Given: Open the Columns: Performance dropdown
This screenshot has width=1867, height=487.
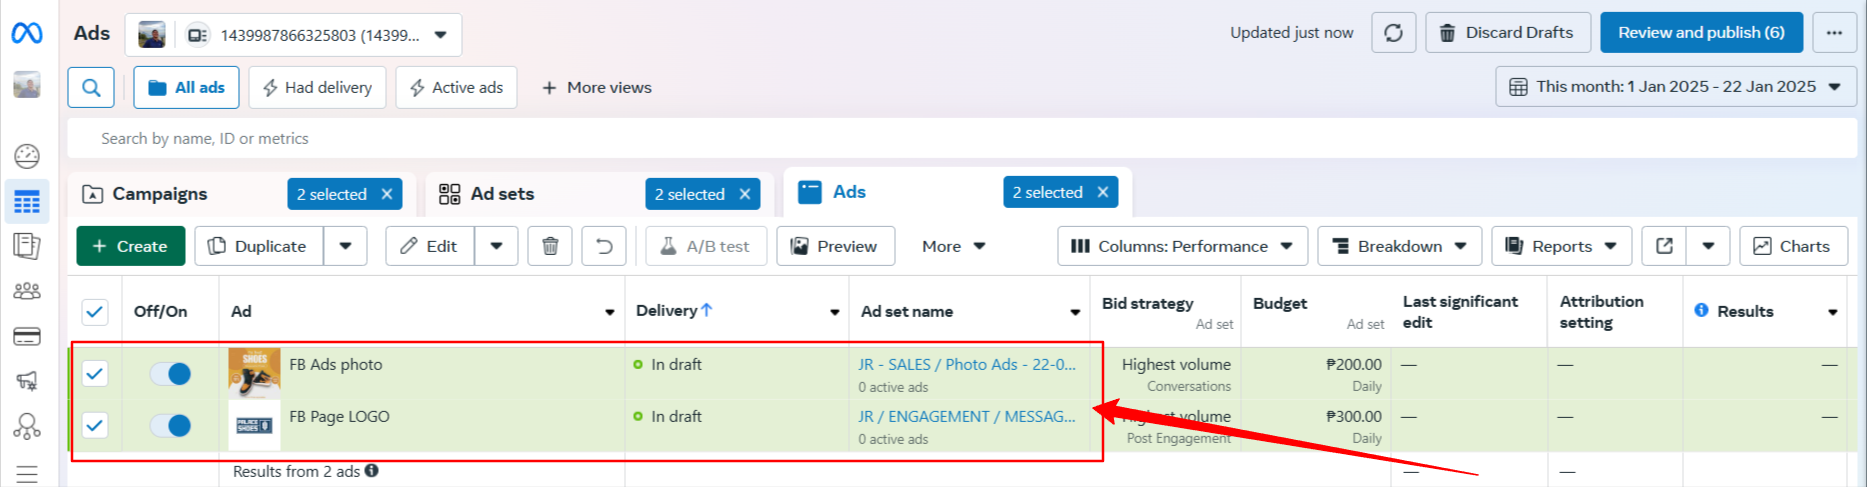Looking at the screenshot, I should [x=1182, y=246].
